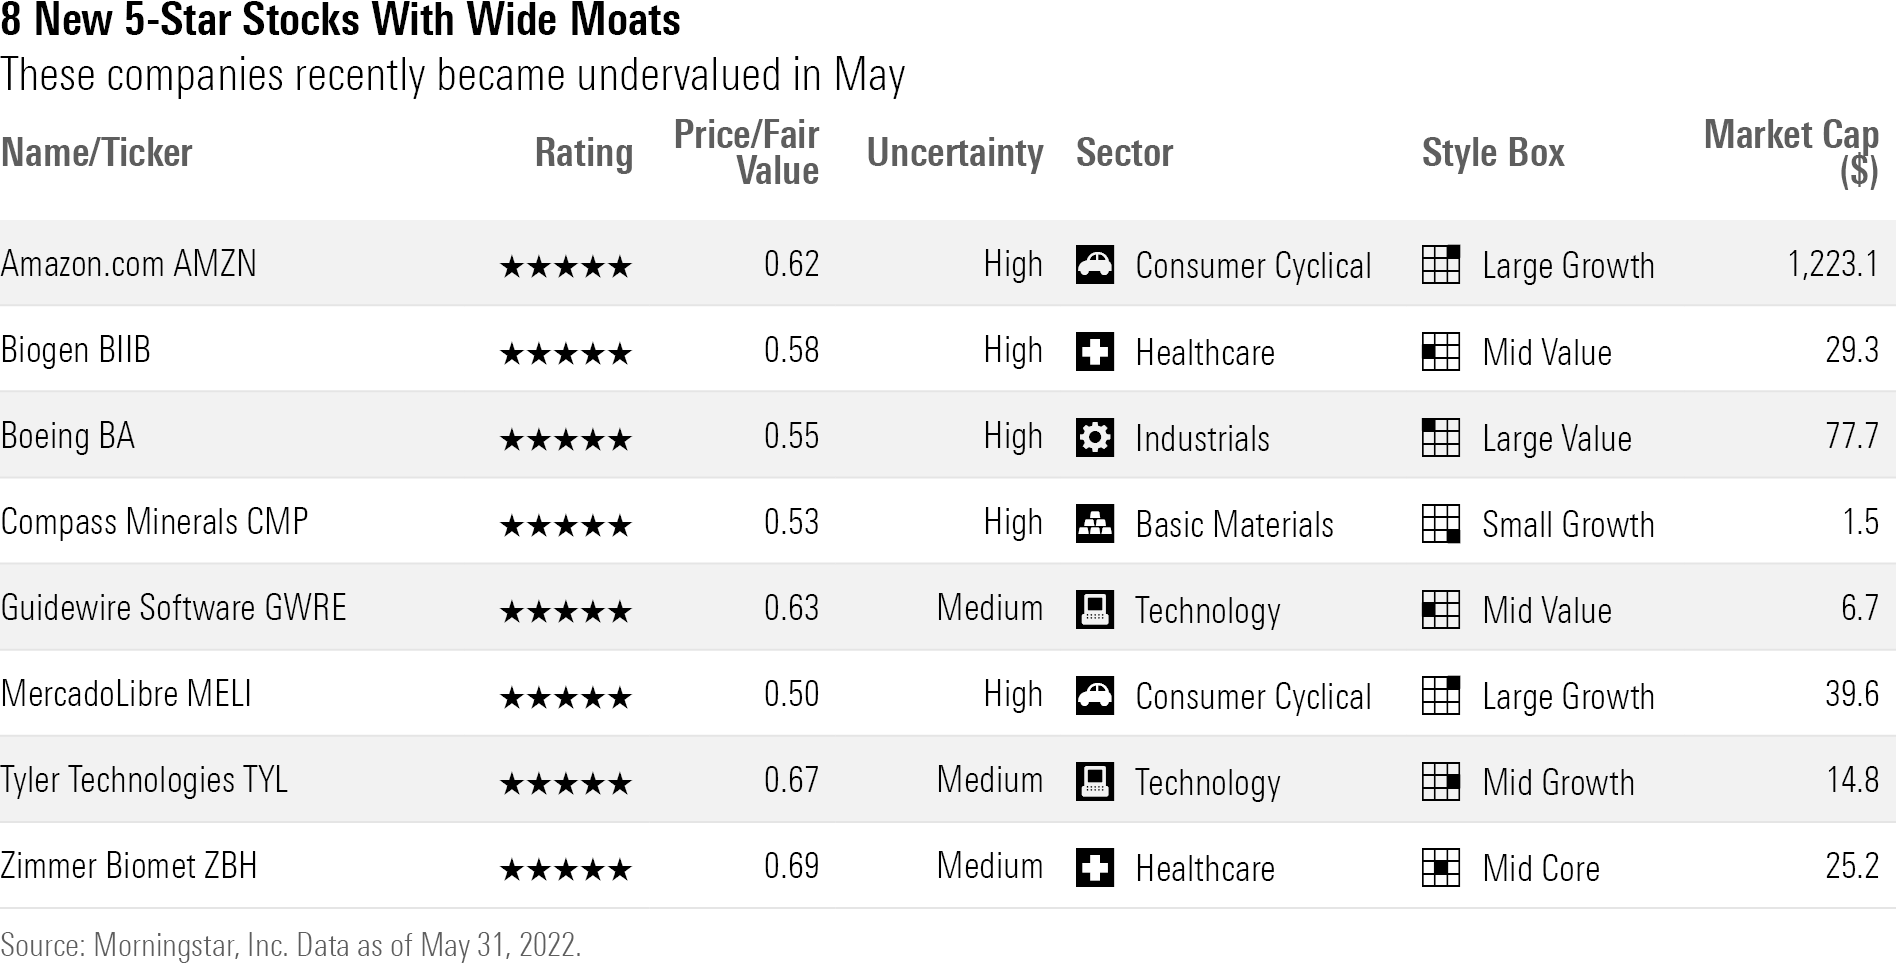Viewport: 1896px width, 968px height.
Task: Click the Industrials gear icon in Boeing row
Action: tap(1094, 438)
